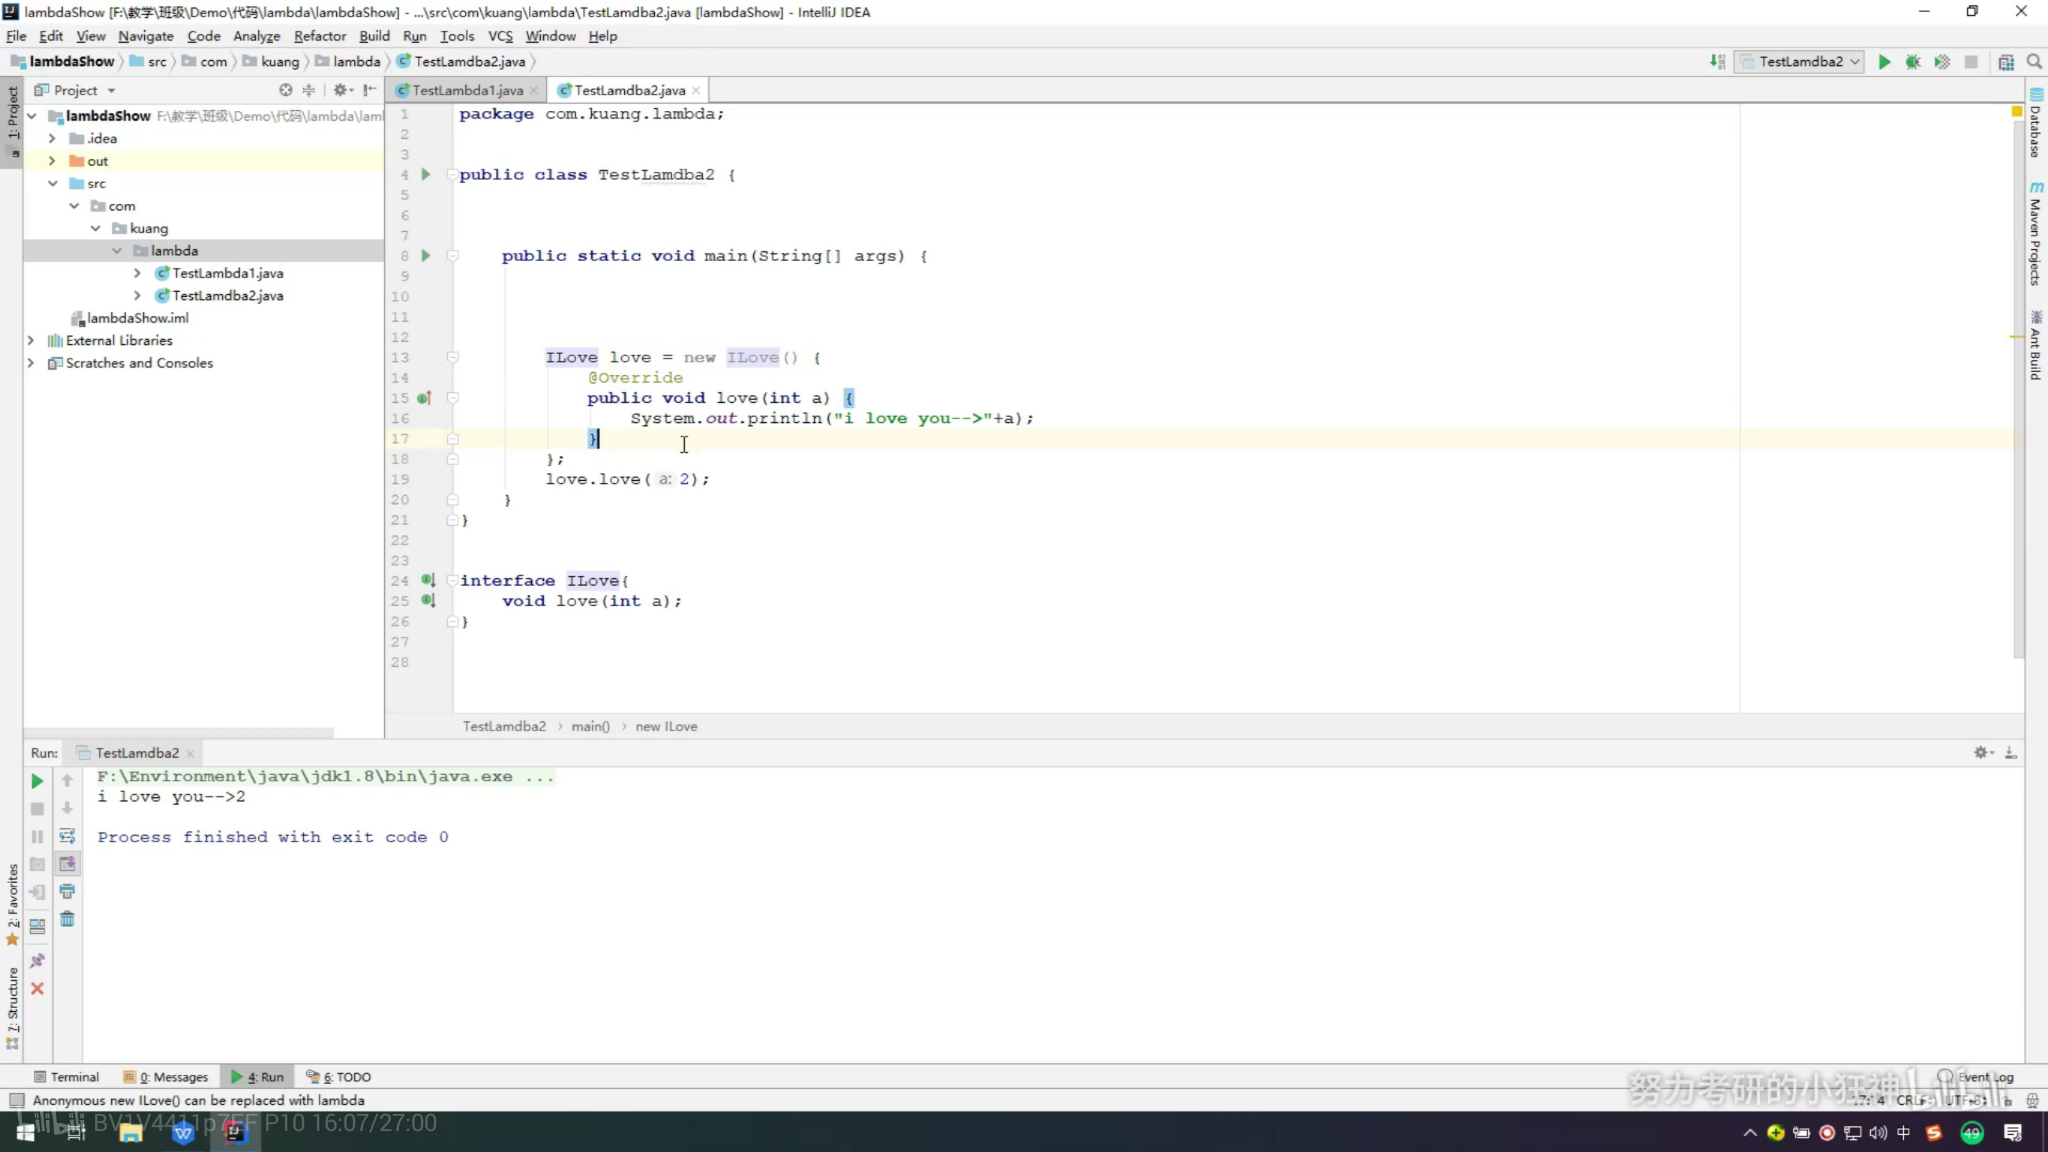Switch to TestLambda1.java editor tab
Viewport: 2048px width, 1152px height.
467,90
